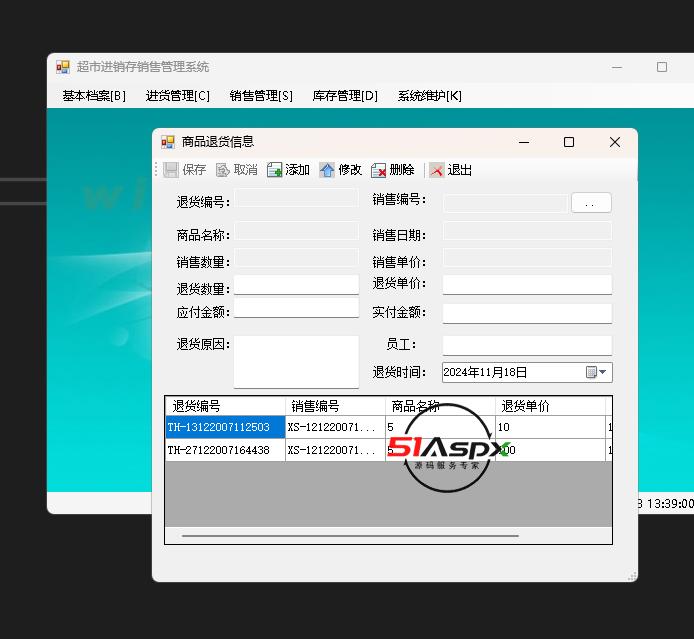Click the disabled 销售日期 field
The height and width of the screenshot is (639, 694).
527,231
